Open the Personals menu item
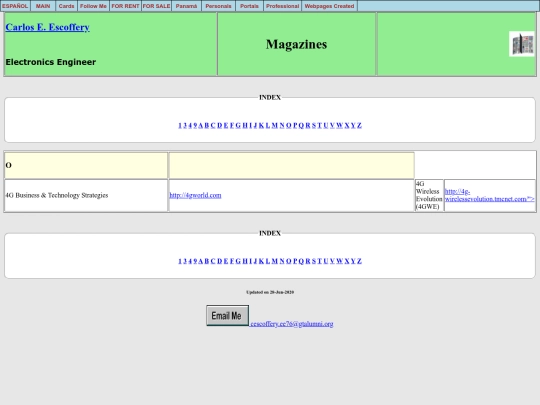Screen dimensions: 540x405 coord(218,6)
